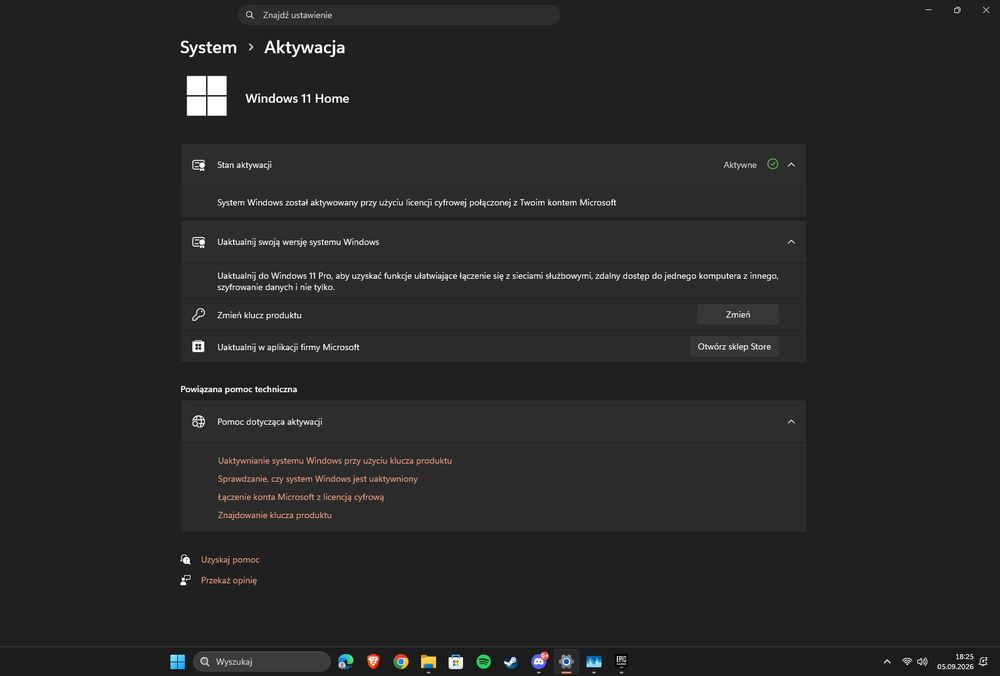Click the help headset icon beside Uzyskaj pomoc
The image size is (1000, 676).
pos(186,559)
